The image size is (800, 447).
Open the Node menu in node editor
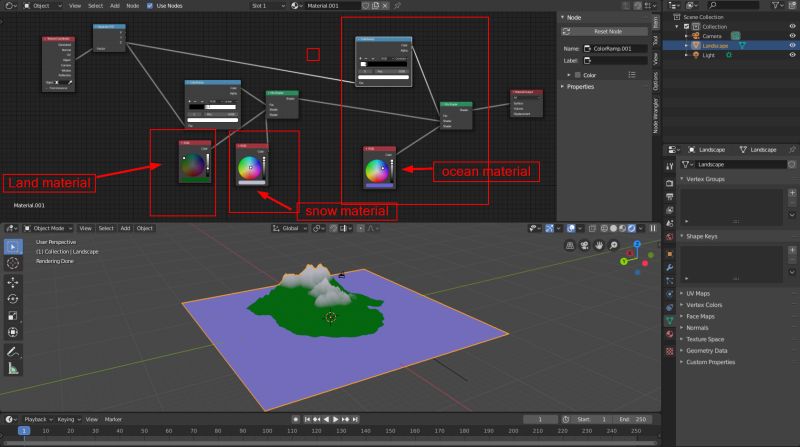coord(133,6)
